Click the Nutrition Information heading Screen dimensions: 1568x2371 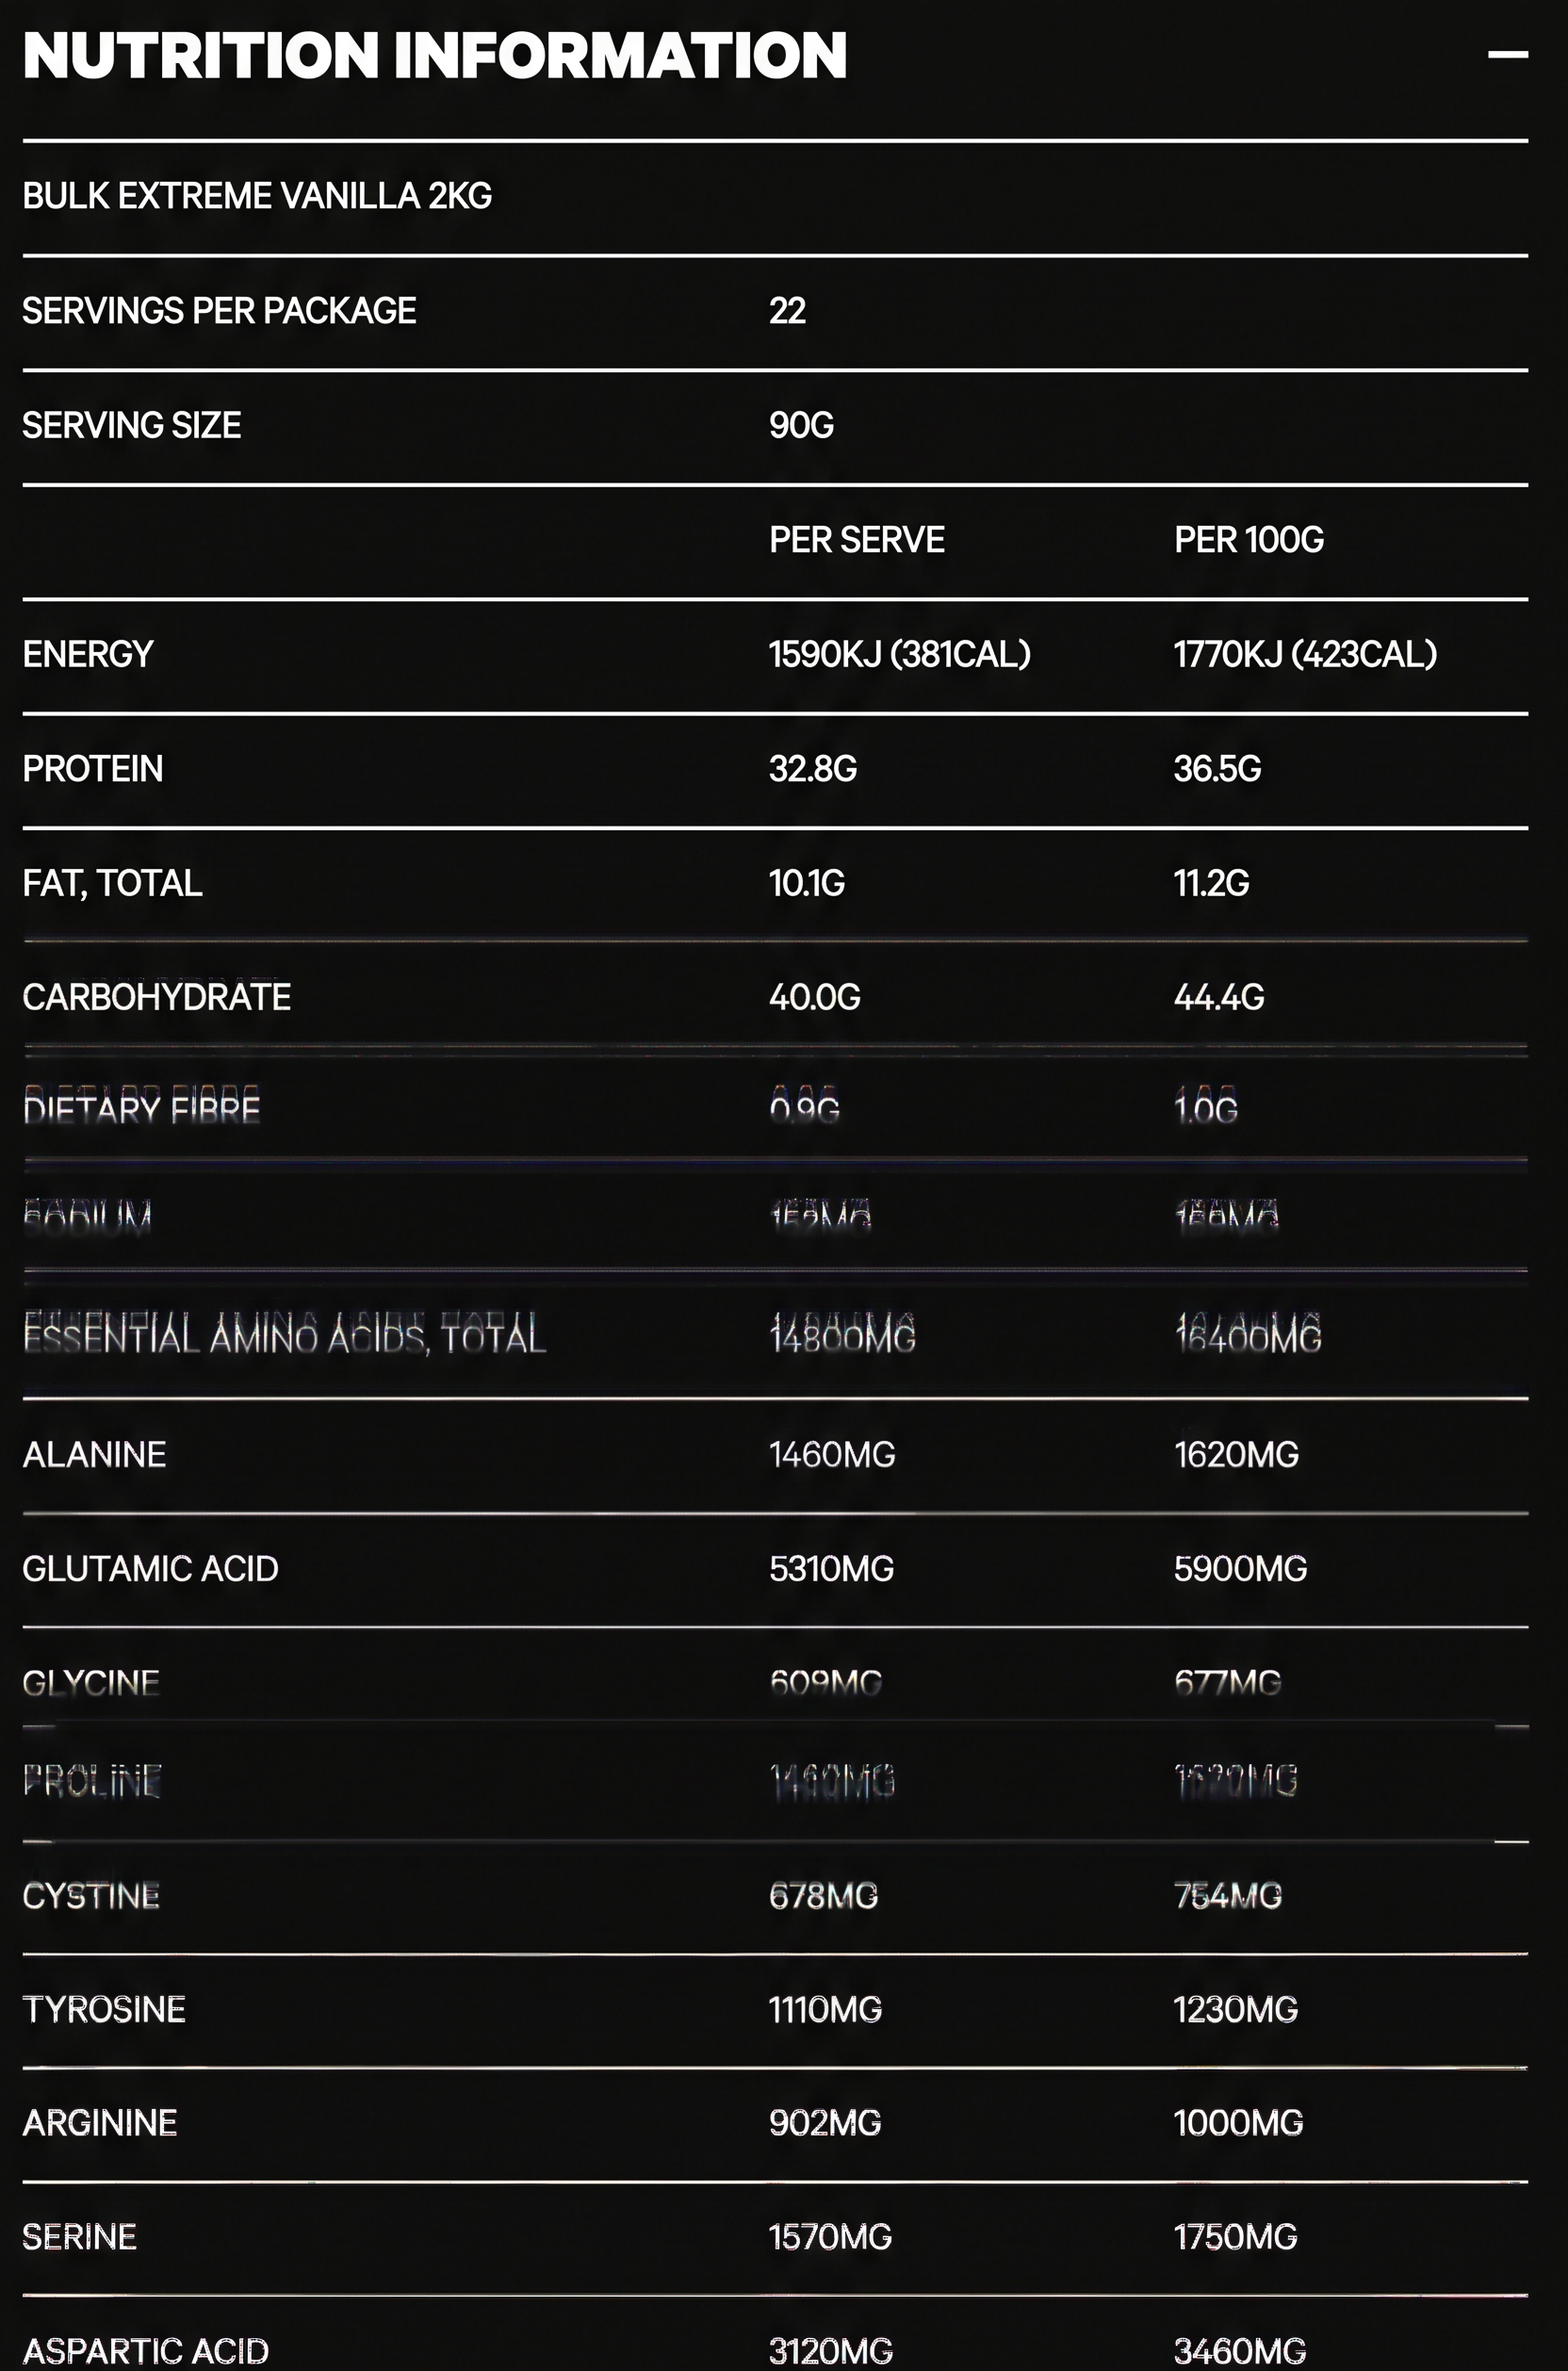tap(435, 55)
